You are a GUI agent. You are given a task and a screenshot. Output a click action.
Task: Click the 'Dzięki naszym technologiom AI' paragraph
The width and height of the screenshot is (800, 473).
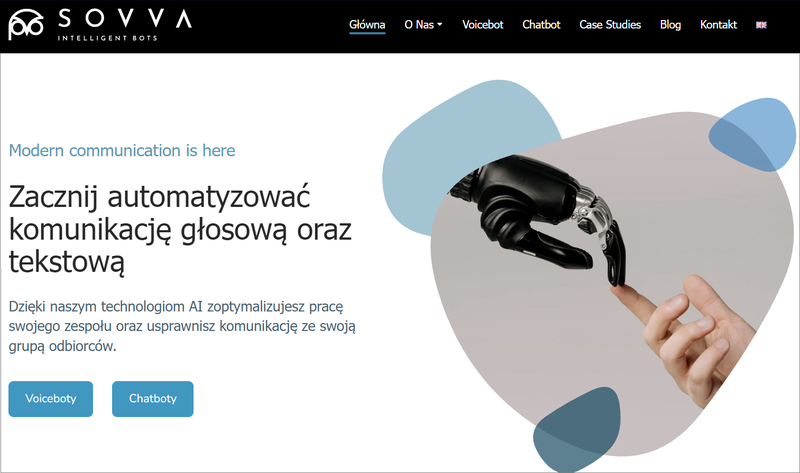(182, 326)
